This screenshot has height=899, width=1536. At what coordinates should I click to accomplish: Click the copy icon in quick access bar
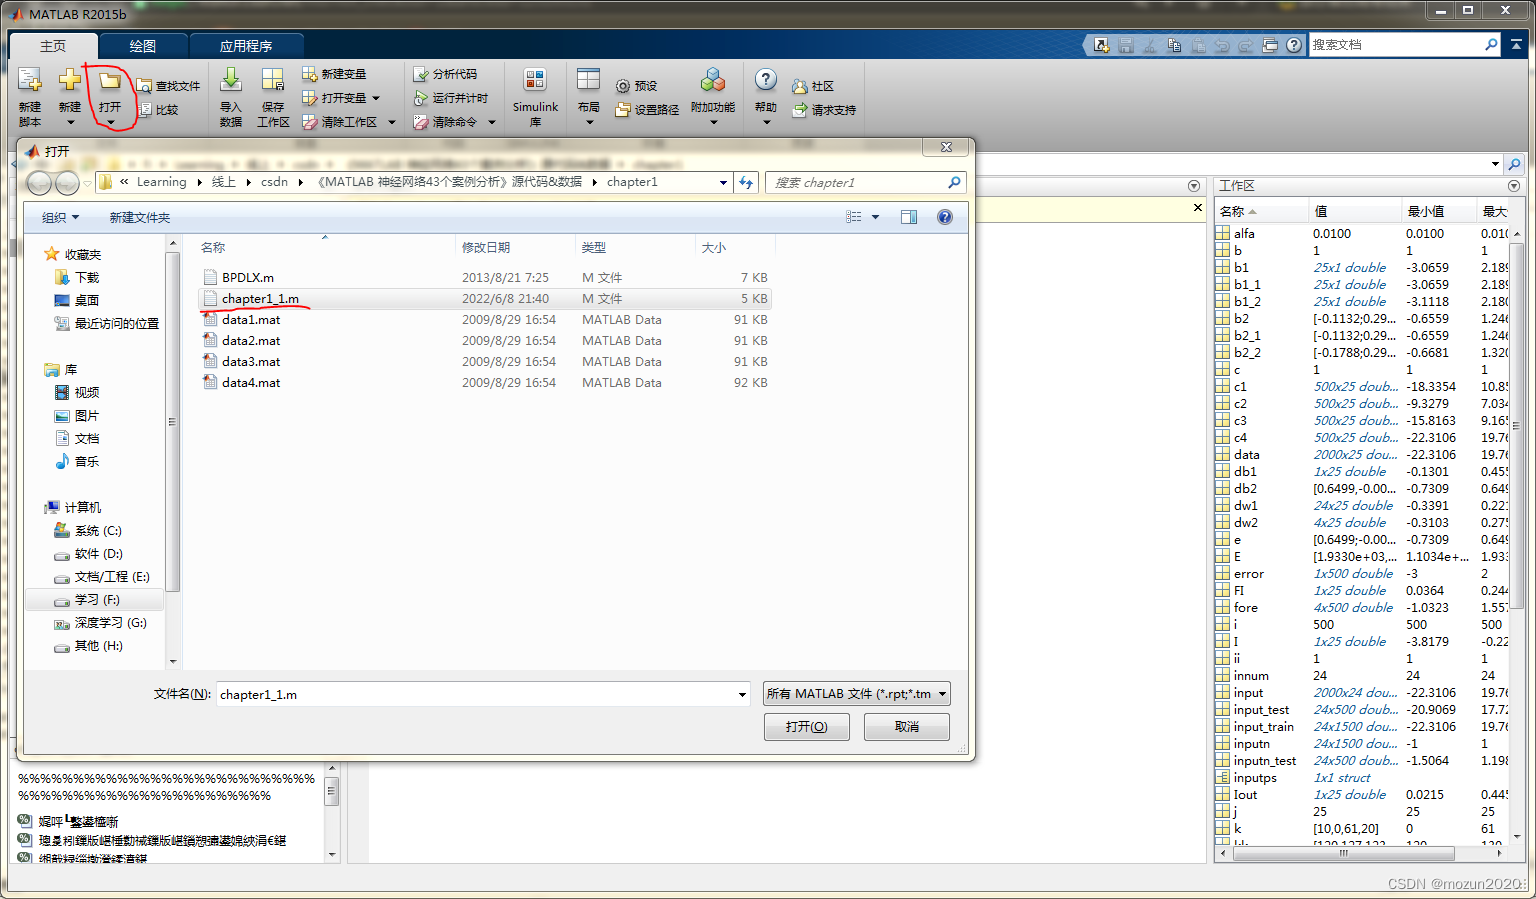(1174, 45)
